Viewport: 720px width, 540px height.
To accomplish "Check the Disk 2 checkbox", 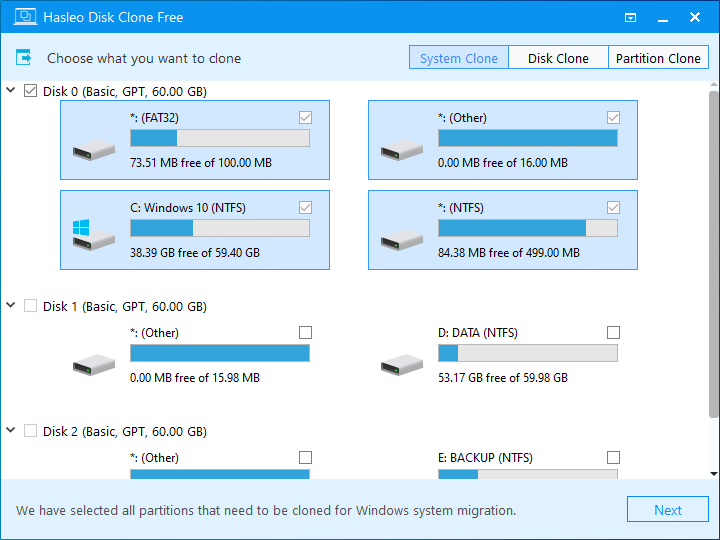I will point(30,430).
